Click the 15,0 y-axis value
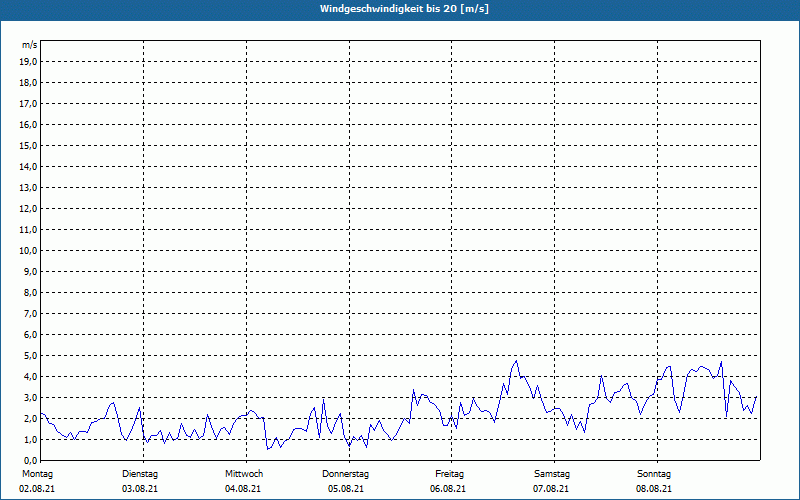 (x=29, y=145)
